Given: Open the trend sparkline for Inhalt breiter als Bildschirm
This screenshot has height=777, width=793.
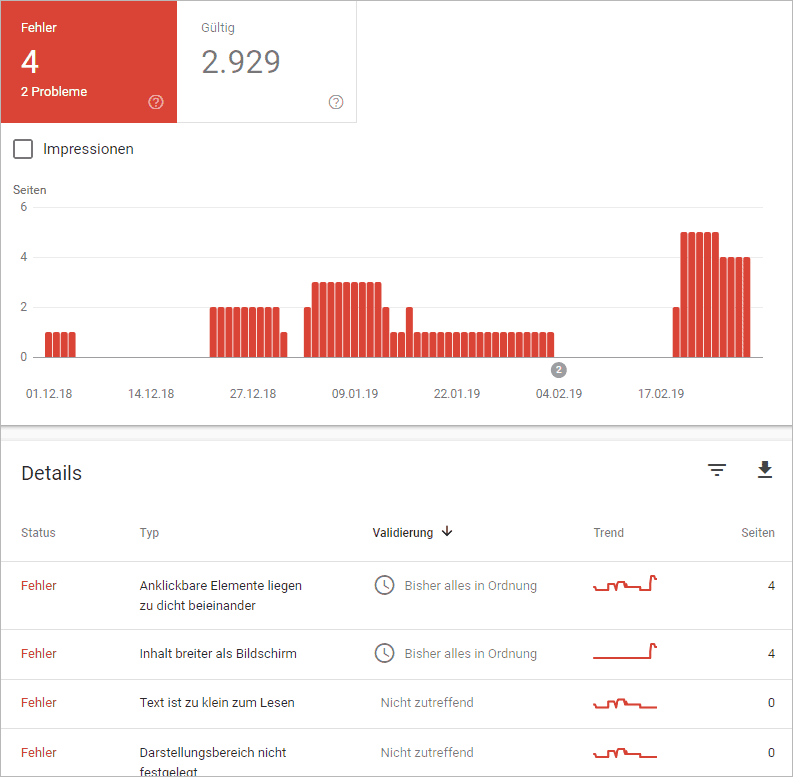Looking at the screenshot, I should 625,652.
